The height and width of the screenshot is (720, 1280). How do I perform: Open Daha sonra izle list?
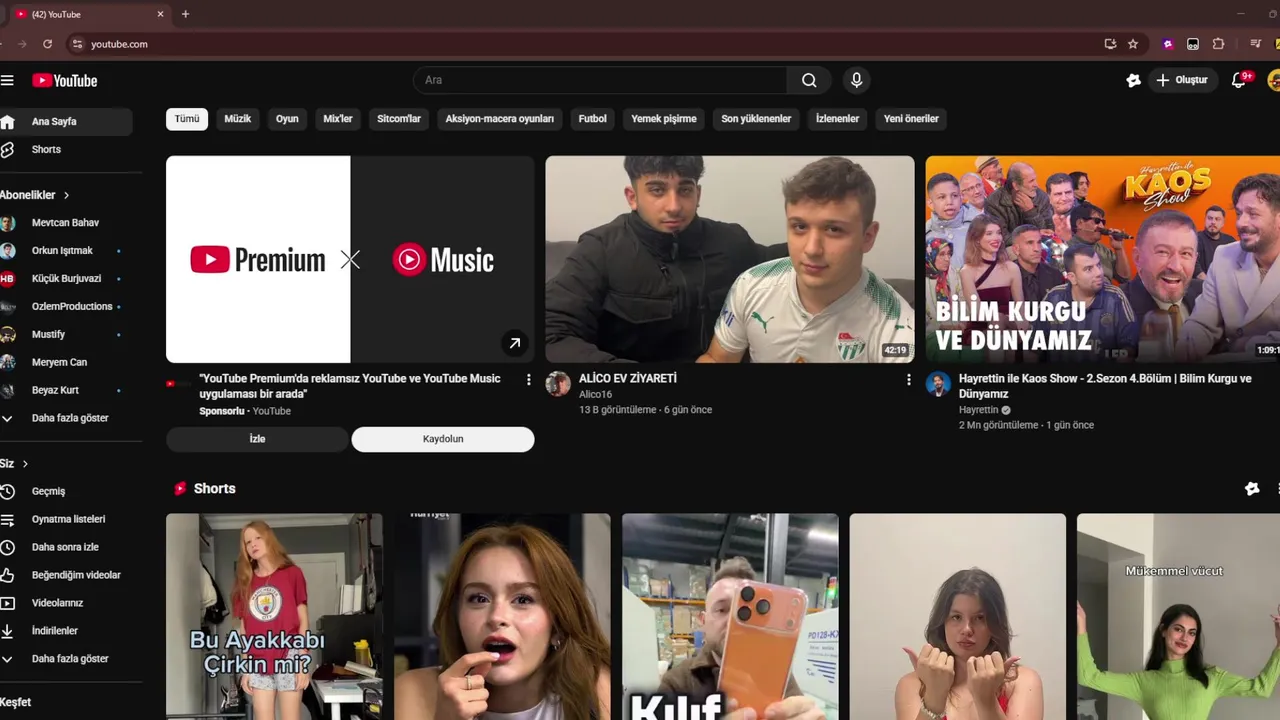point(65,547)
